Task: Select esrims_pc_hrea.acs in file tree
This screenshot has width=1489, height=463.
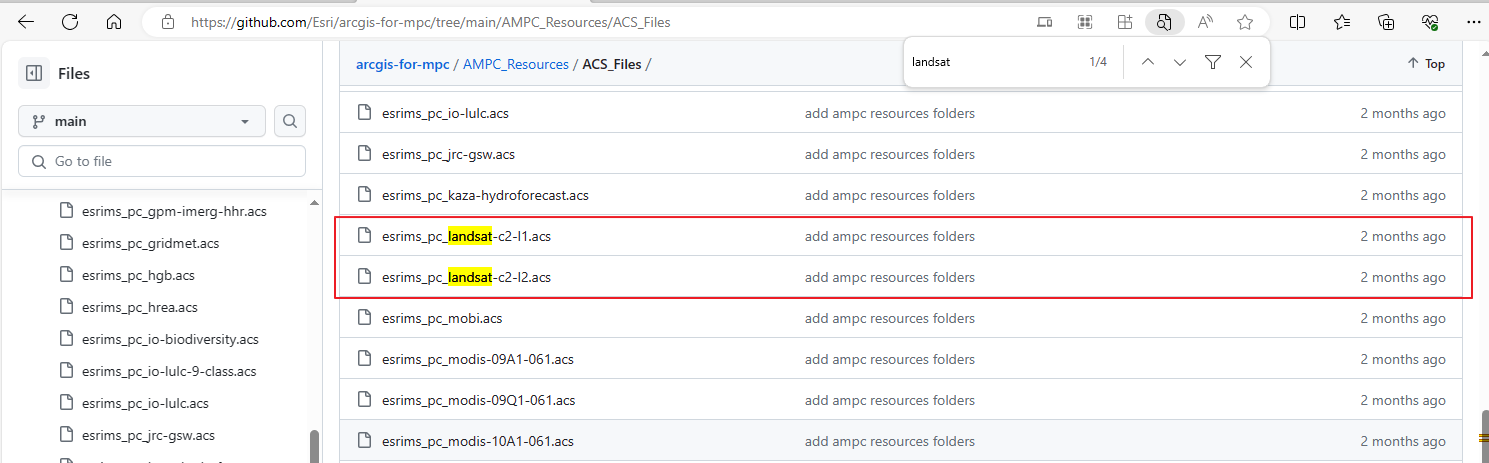Action: point(140,307)
